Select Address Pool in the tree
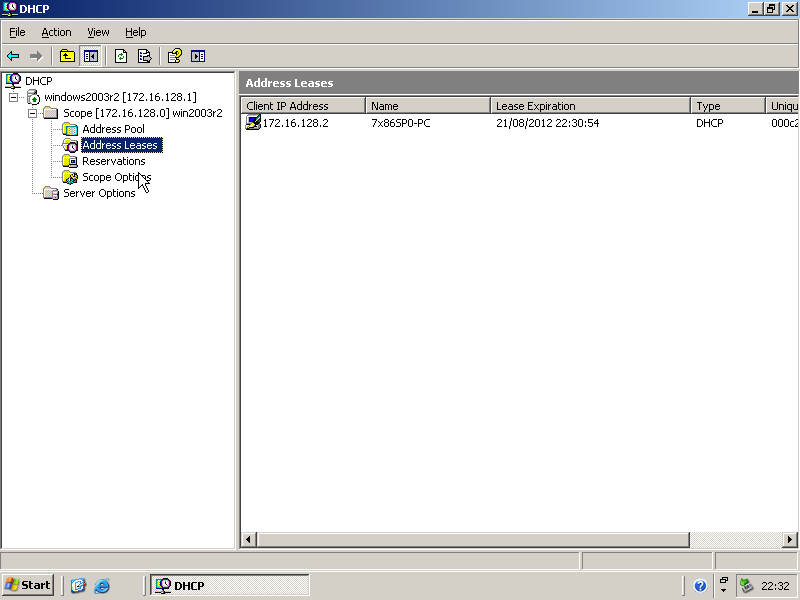 [x=113, y=129]
